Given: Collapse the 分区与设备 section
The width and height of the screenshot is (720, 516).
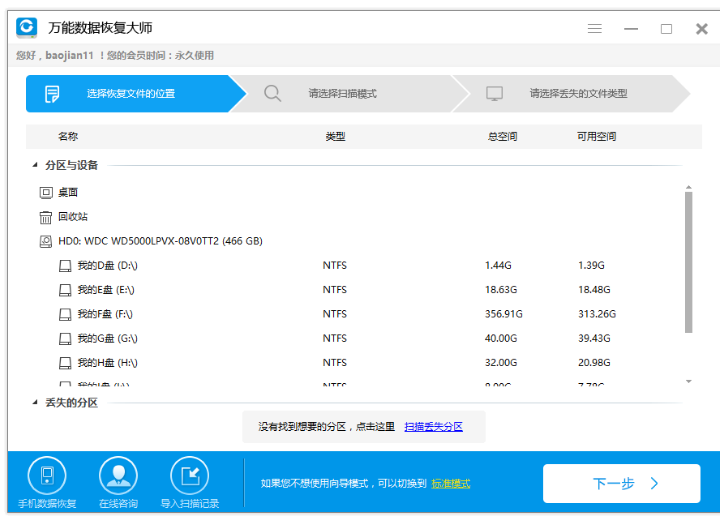Looking at the screenshot, I should tap(36, 165).
